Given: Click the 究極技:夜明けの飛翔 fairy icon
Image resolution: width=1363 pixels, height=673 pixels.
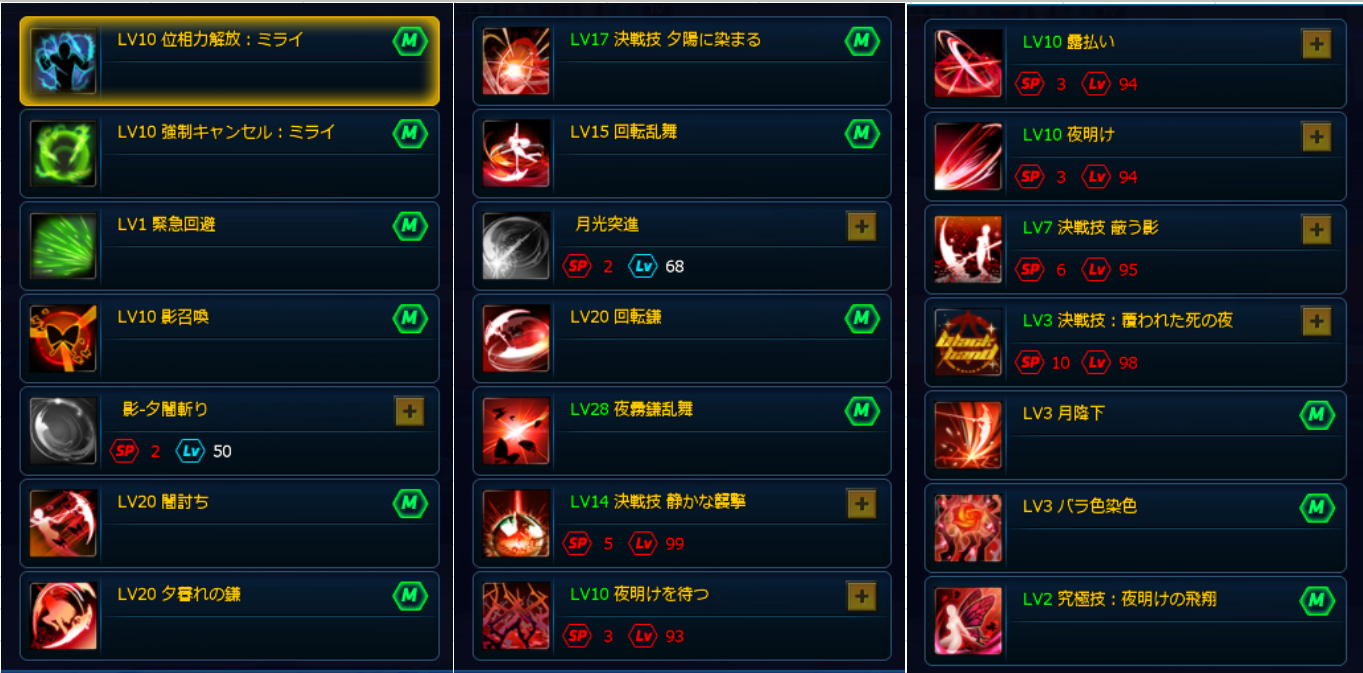Looking at the screenshot, I should [x=968, y=620].
